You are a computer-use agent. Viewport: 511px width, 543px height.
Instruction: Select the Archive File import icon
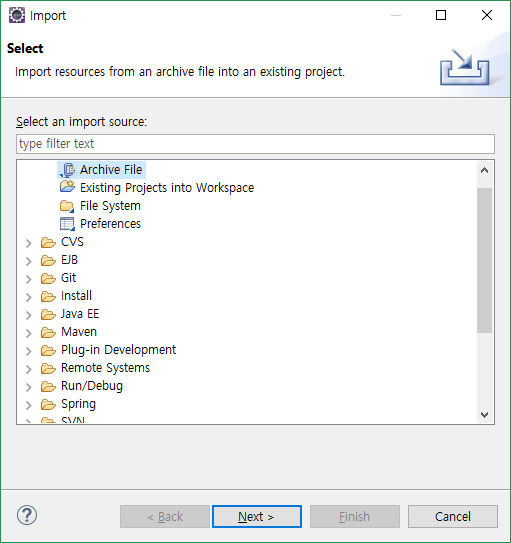67,170
